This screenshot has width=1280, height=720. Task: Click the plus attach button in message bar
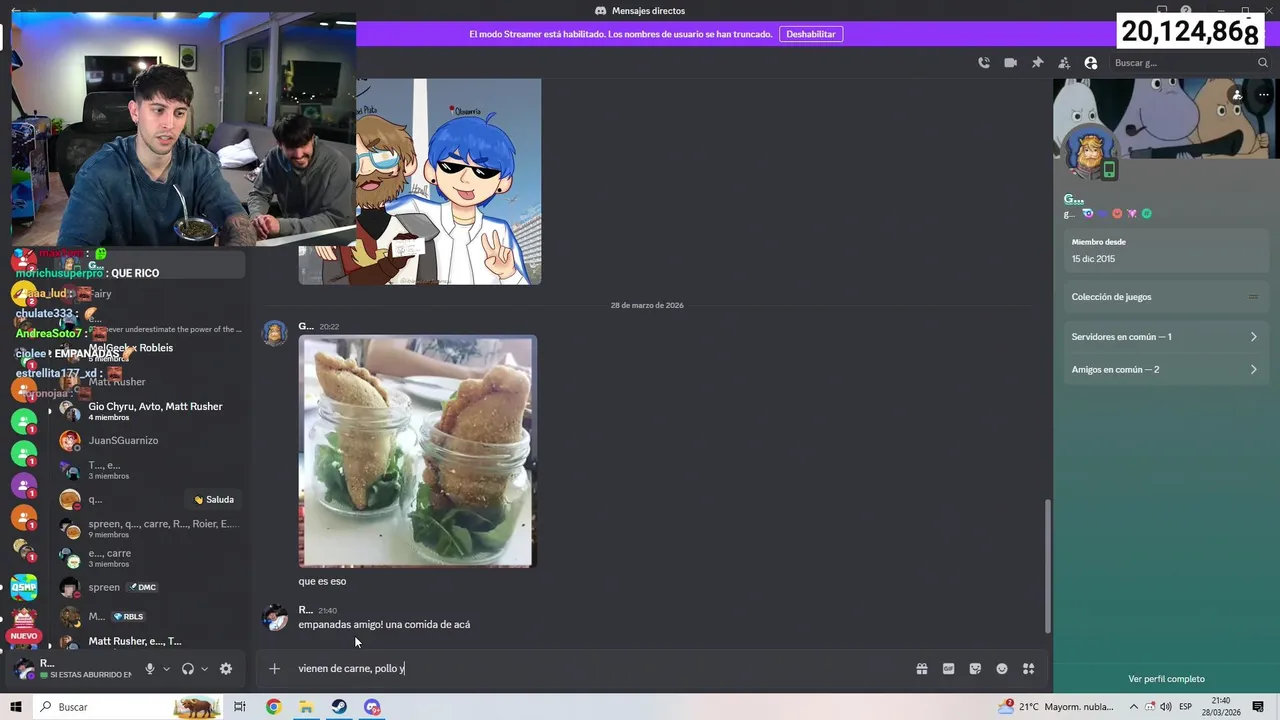[x=275, y=669]
